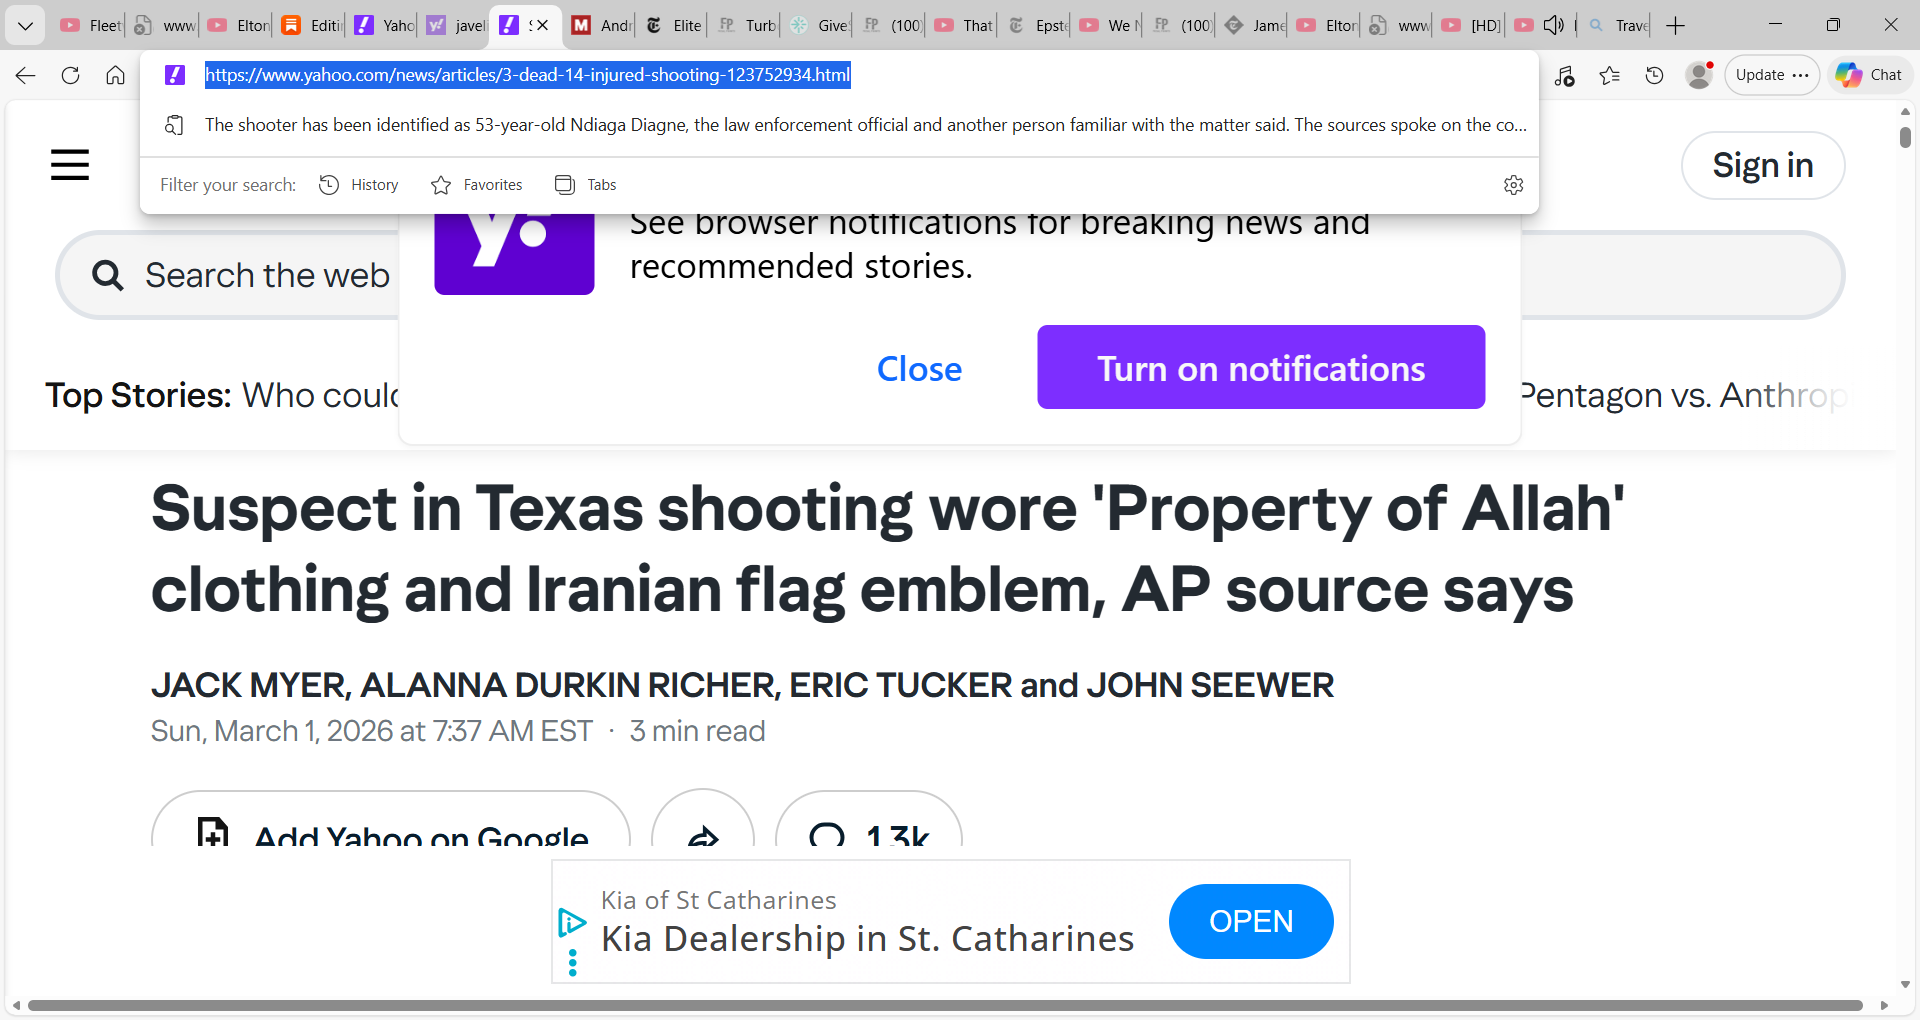Switch to the Give tab
The image size is (1920, 1020).
click(x=820, y=25)
